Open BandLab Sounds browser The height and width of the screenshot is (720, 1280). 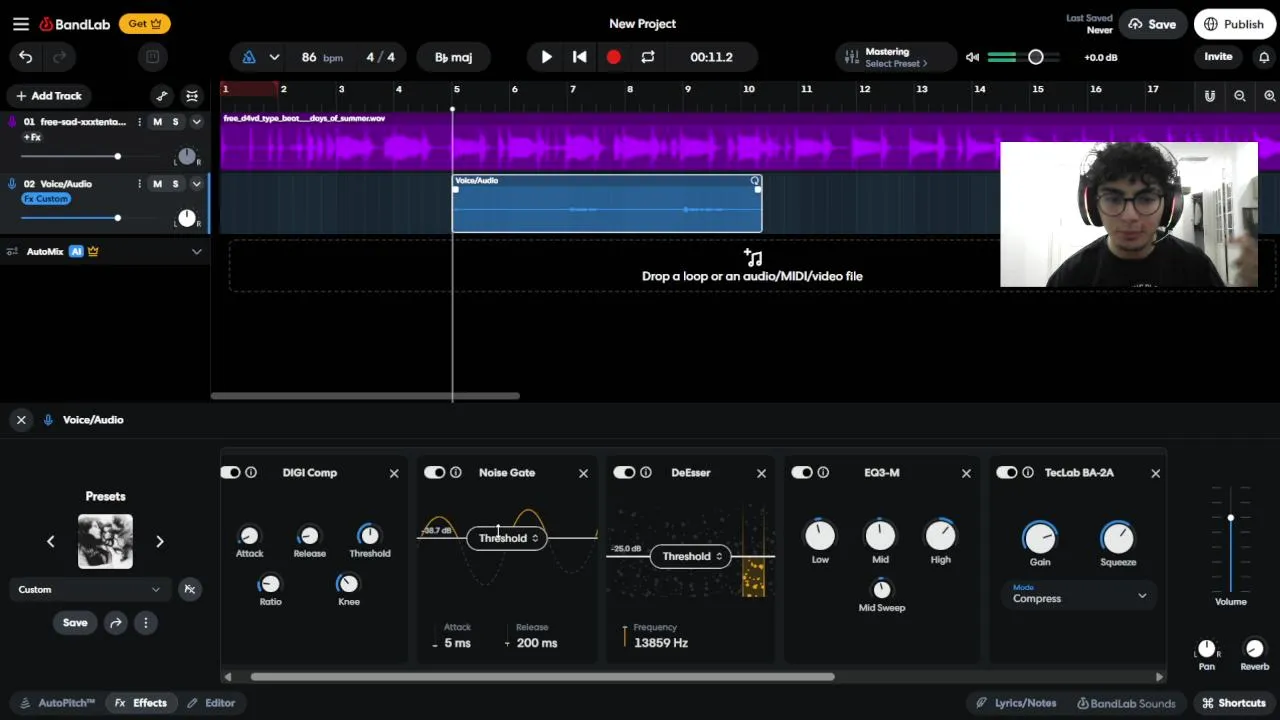pos(1129,703)
